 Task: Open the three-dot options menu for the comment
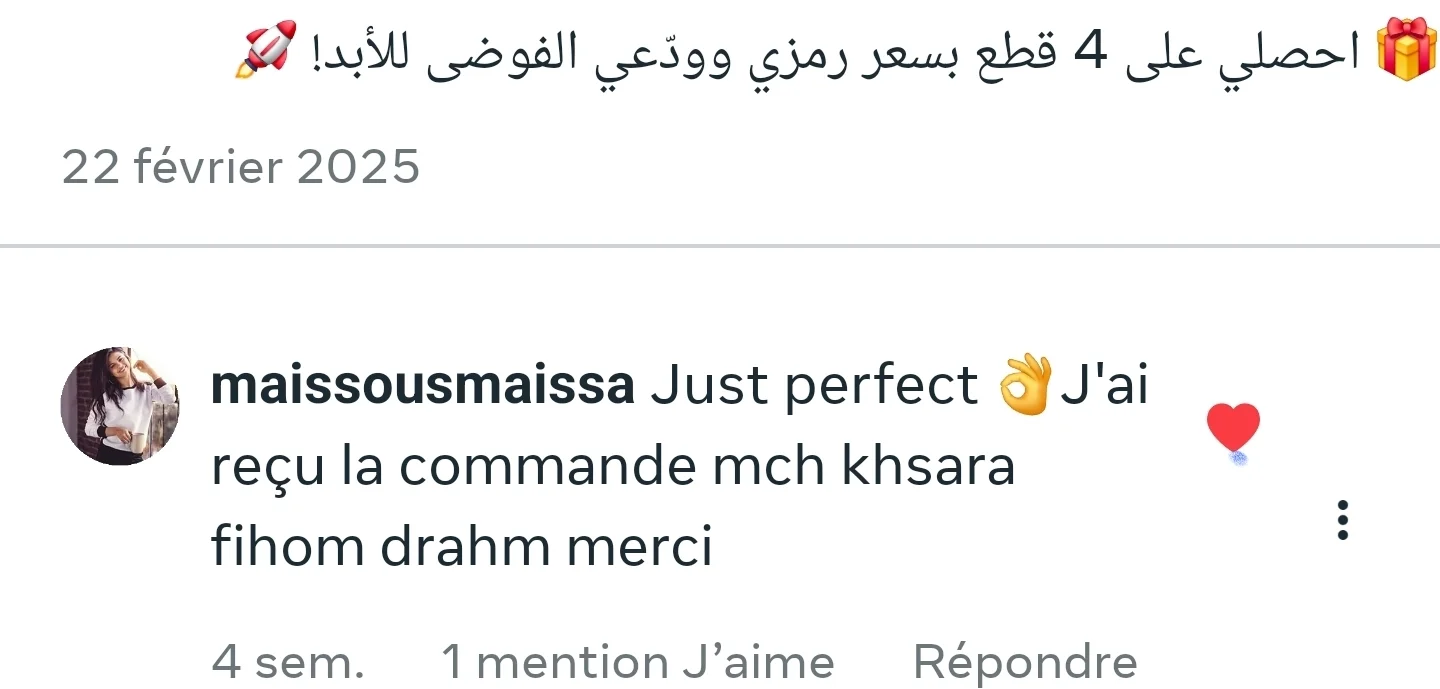[1343, 520]
